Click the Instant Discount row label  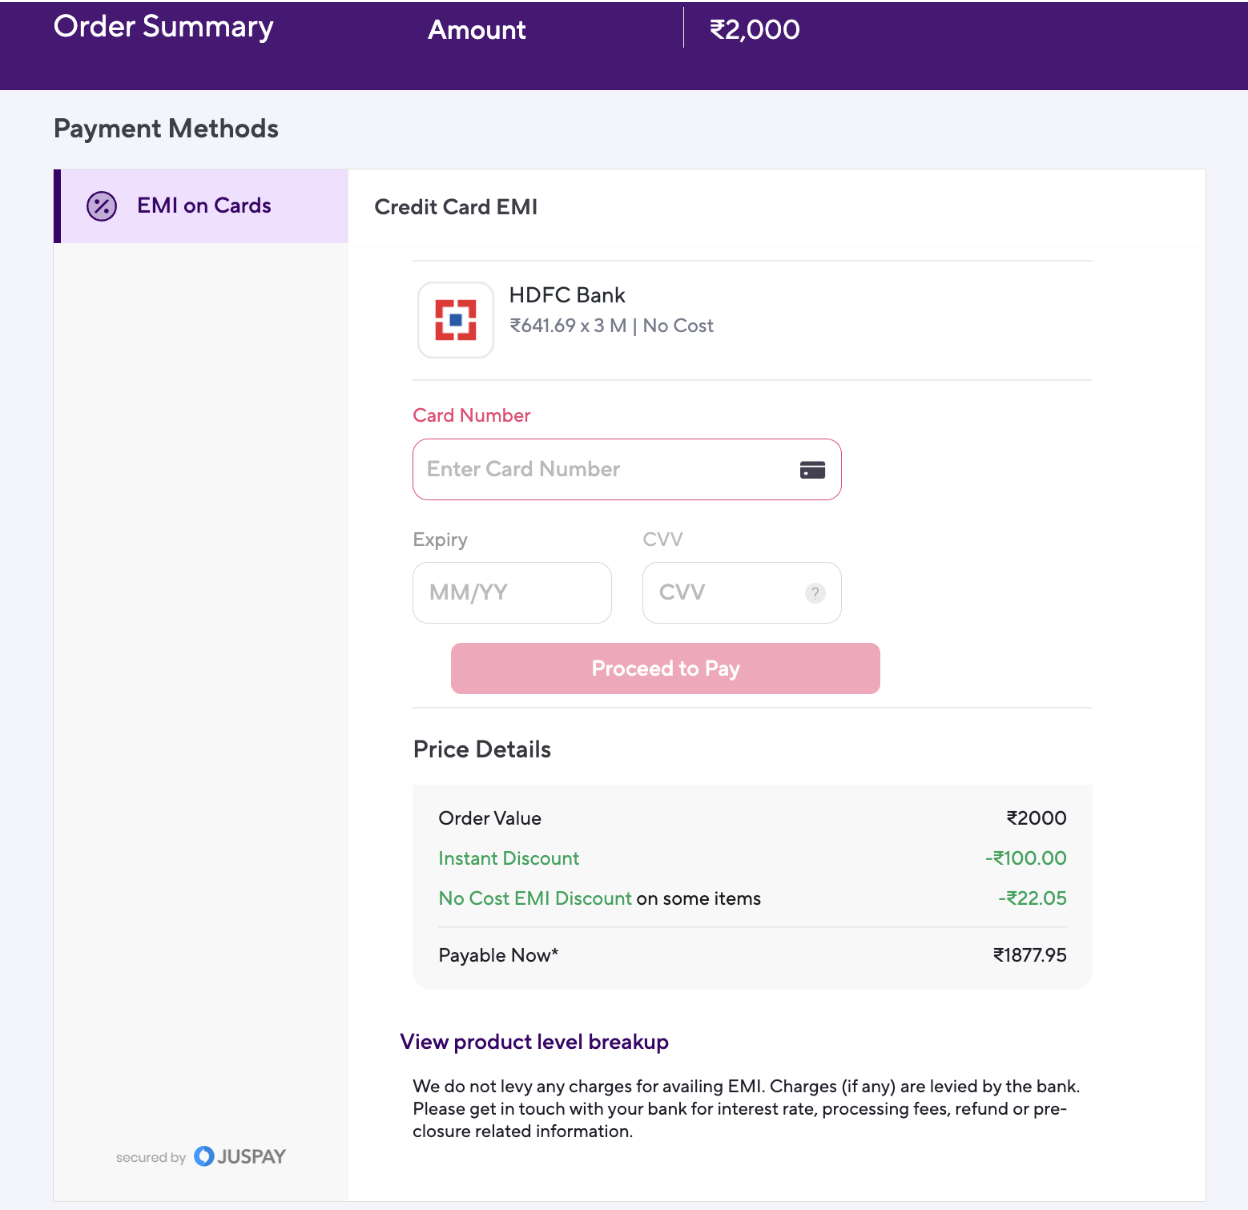(509, 858)
